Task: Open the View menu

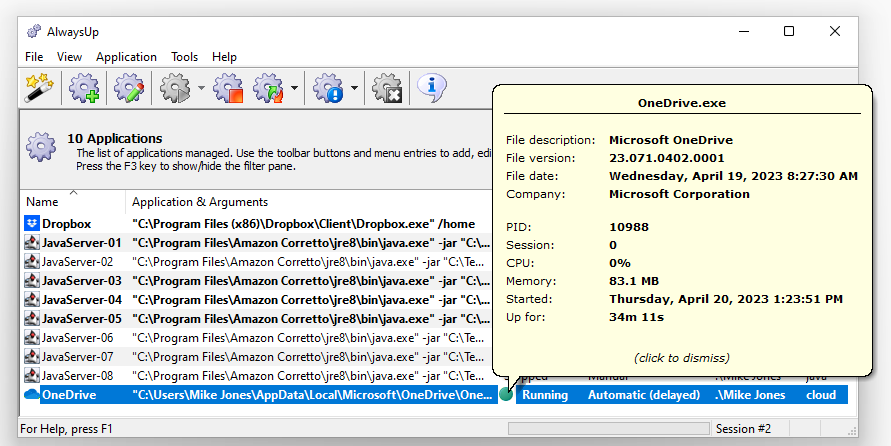Action: (69, 57)
